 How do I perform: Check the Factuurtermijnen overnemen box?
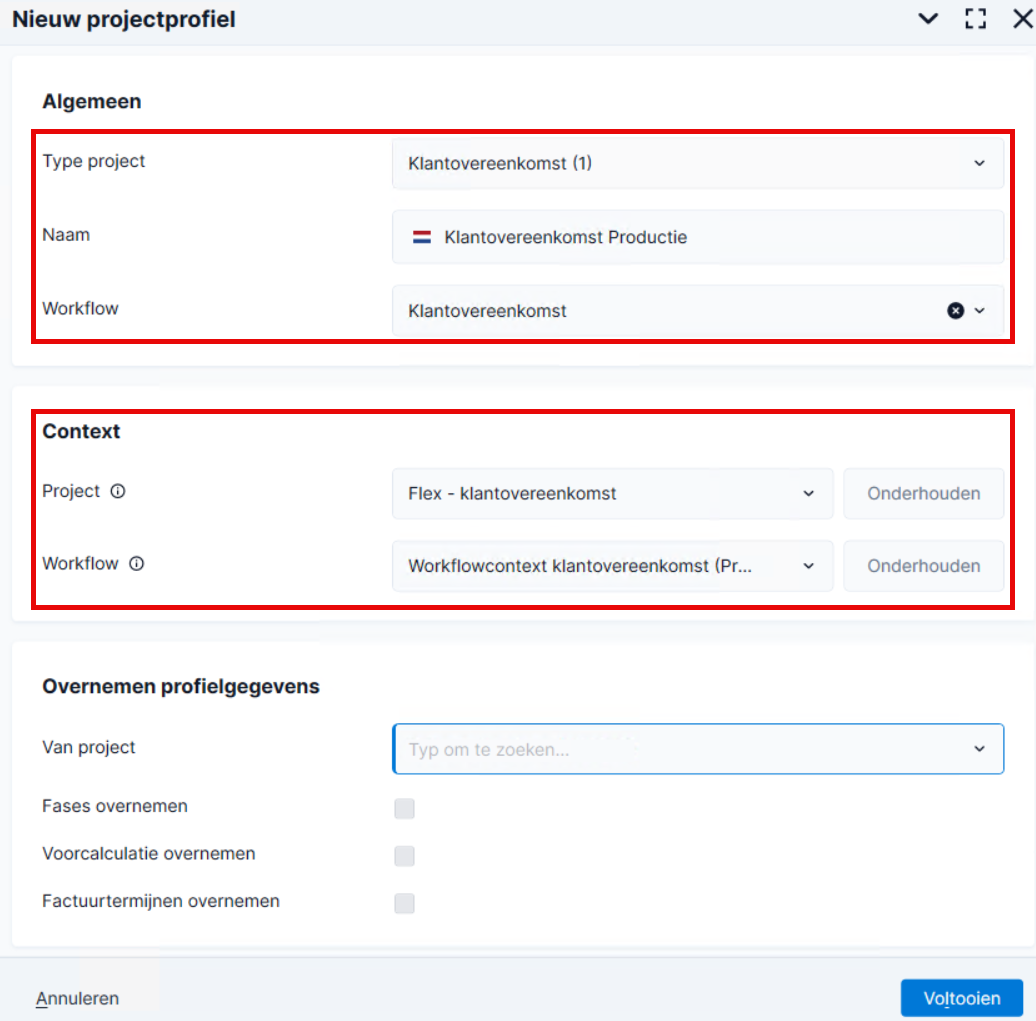tap(404, 903)
